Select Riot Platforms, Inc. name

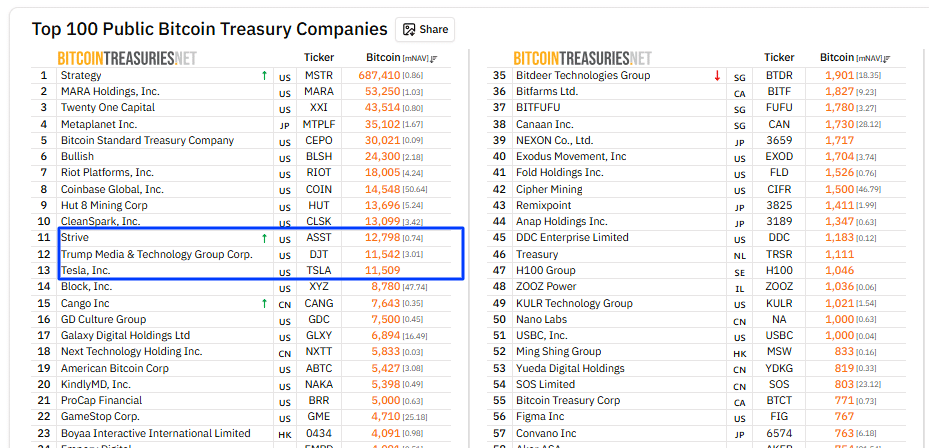click(107, 172)
